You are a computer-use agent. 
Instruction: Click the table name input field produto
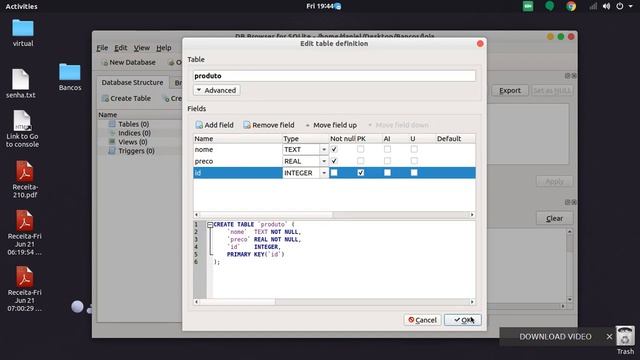(x=334, y=76)
